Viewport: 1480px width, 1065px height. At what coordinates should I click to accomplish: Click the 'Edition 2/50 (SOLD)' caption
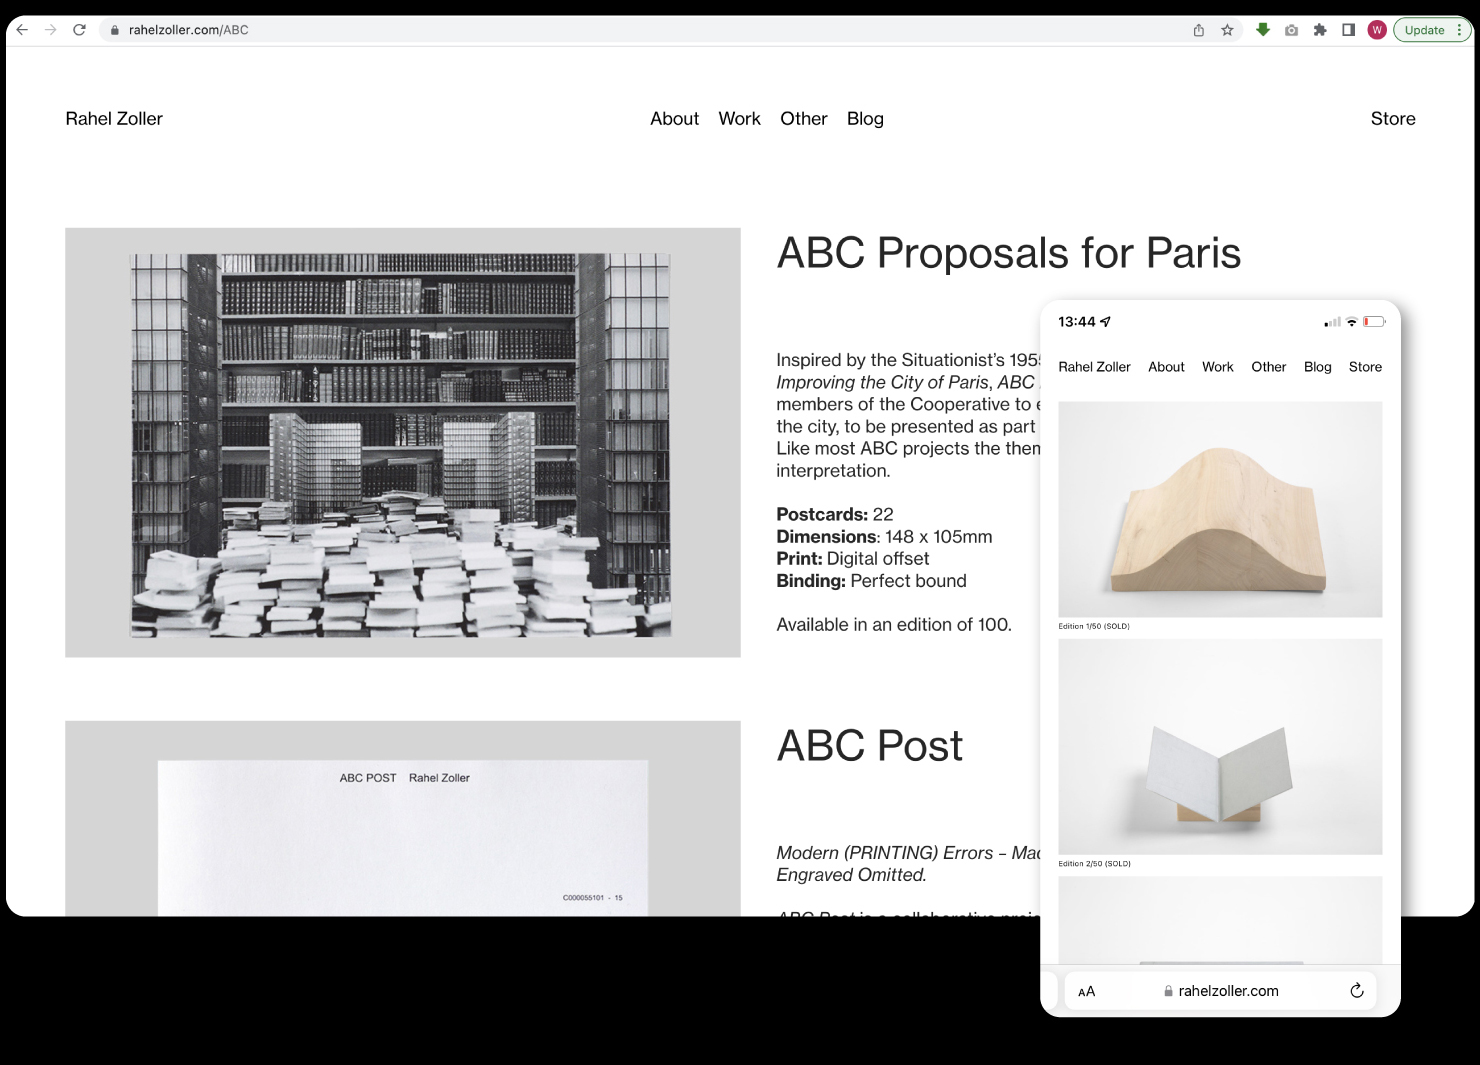(1094, 863)
